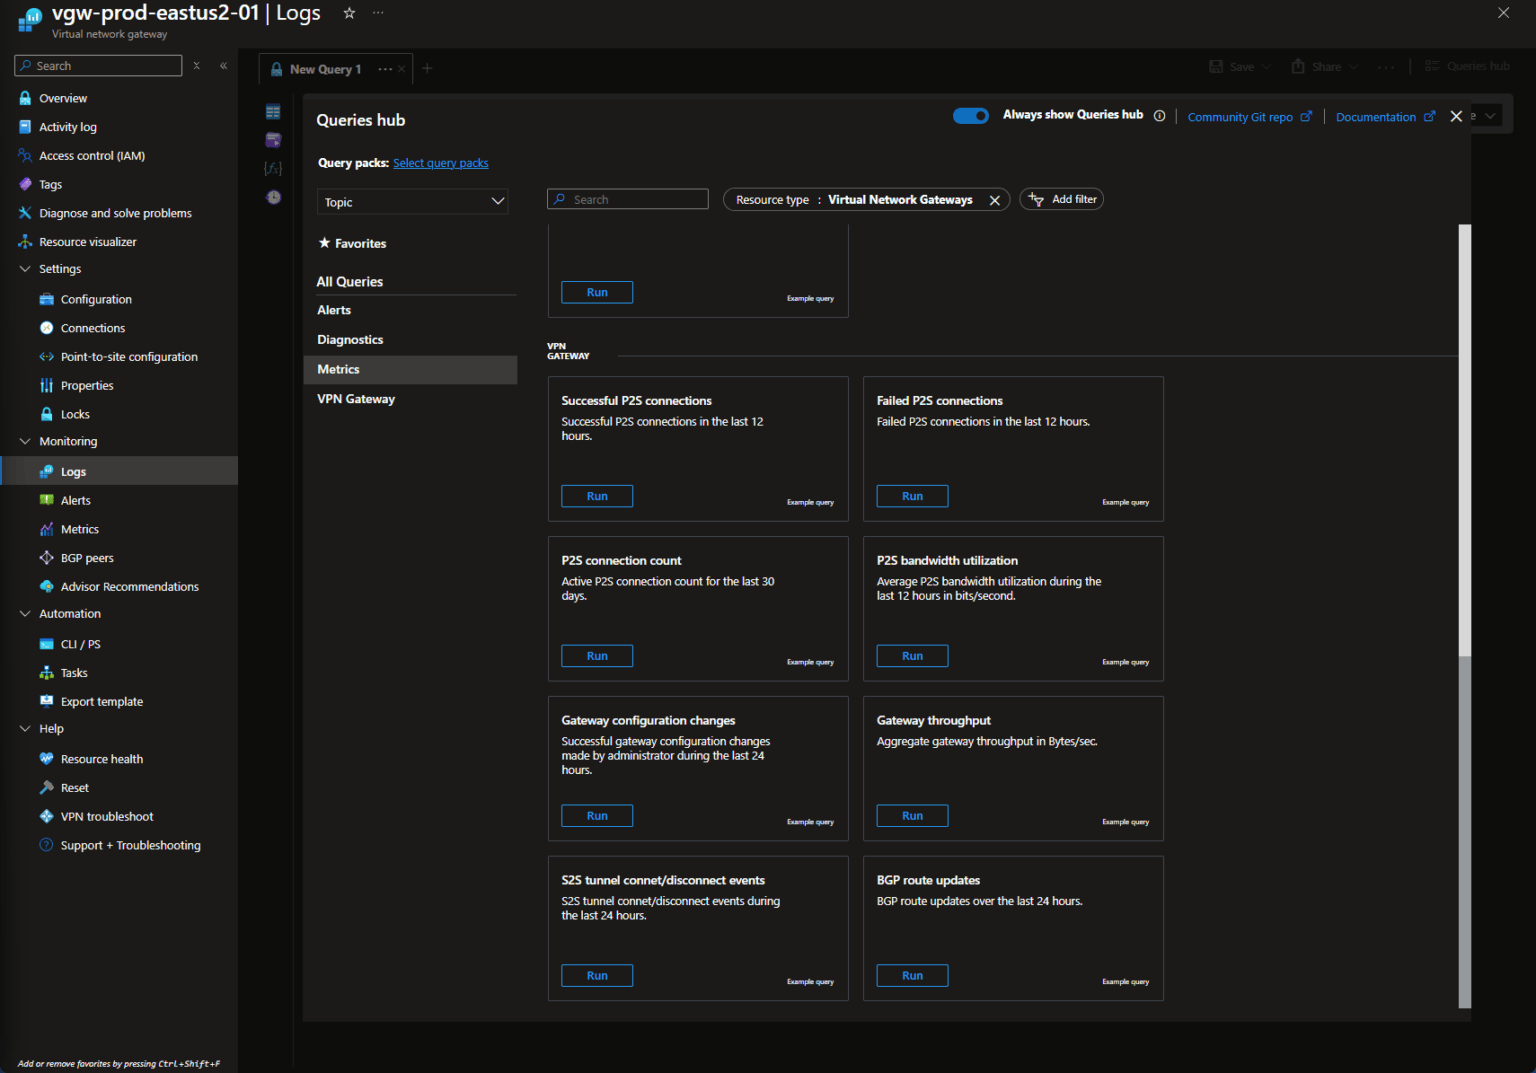Image resolution: width=1536 pixels, height=1073 pixels.
Task: Open Activity log from the sidebar icon
Action: (25, 127)
